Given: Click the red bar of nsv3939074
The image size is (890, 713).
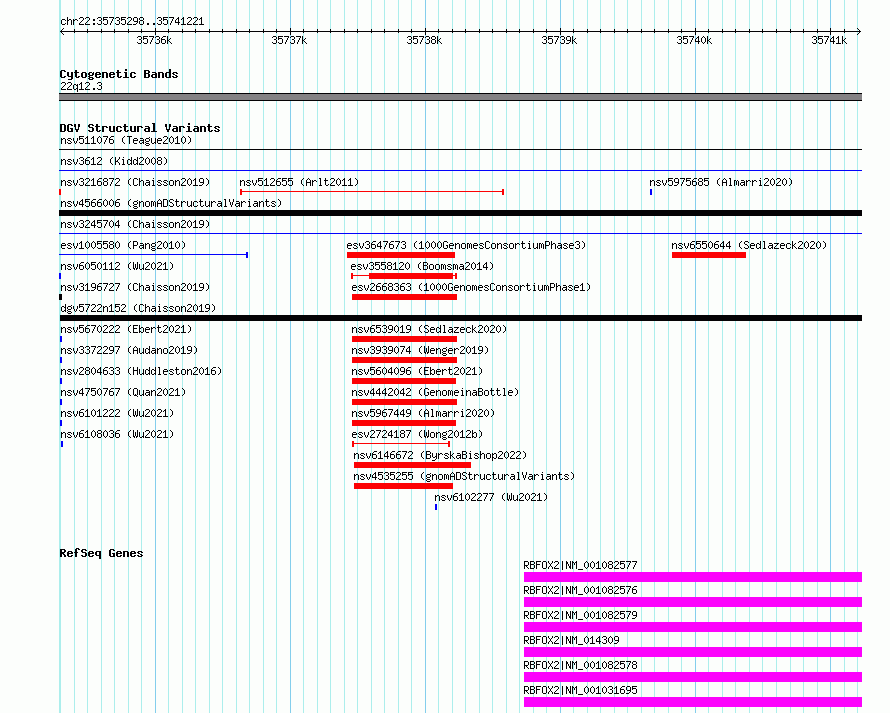Looking at the screenshot, I should click(x=404, y=360).
